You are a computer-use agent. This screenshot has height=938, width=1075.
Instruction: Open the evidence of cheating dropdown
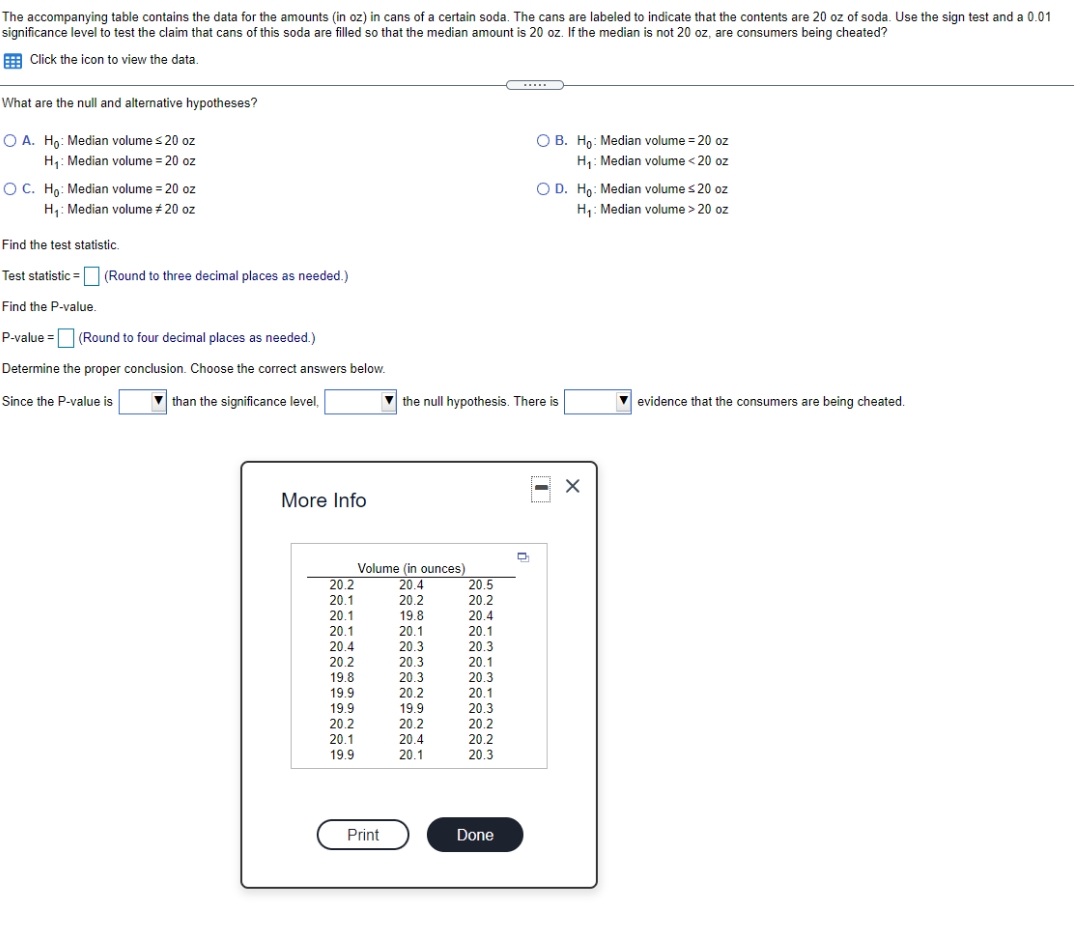[598, 402]
